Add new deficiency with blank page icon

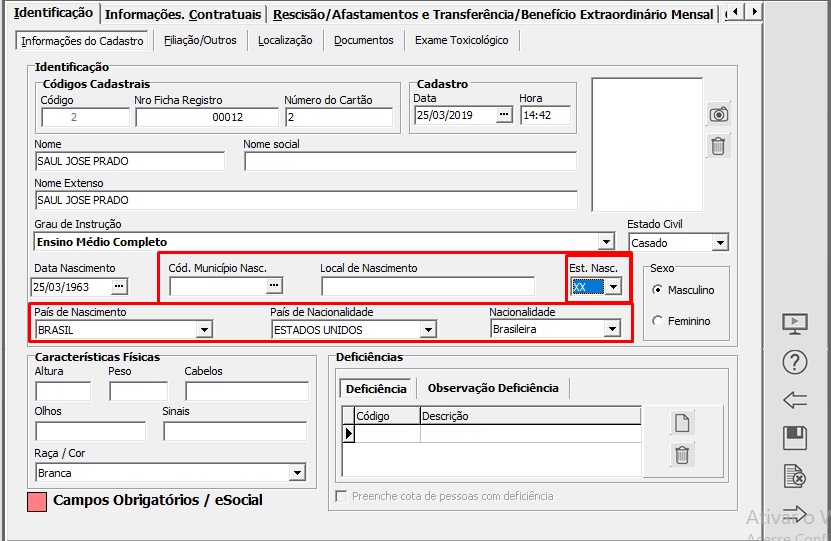(682, 423)
